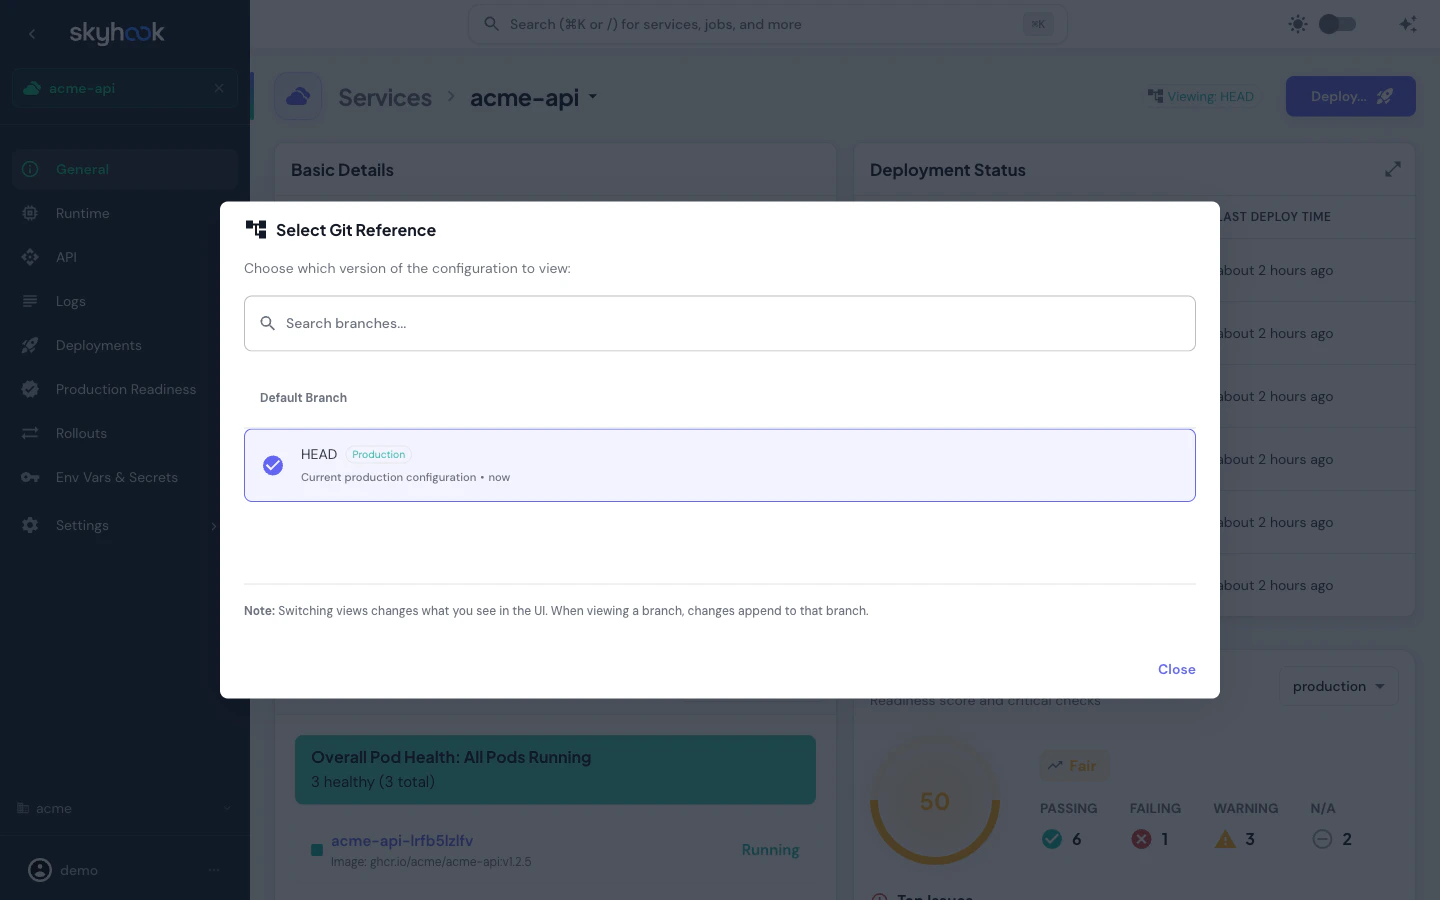This screenshot has height=900, width=1440.
Task: Open the Runtime sidebar section
Action: coord(124,213)
